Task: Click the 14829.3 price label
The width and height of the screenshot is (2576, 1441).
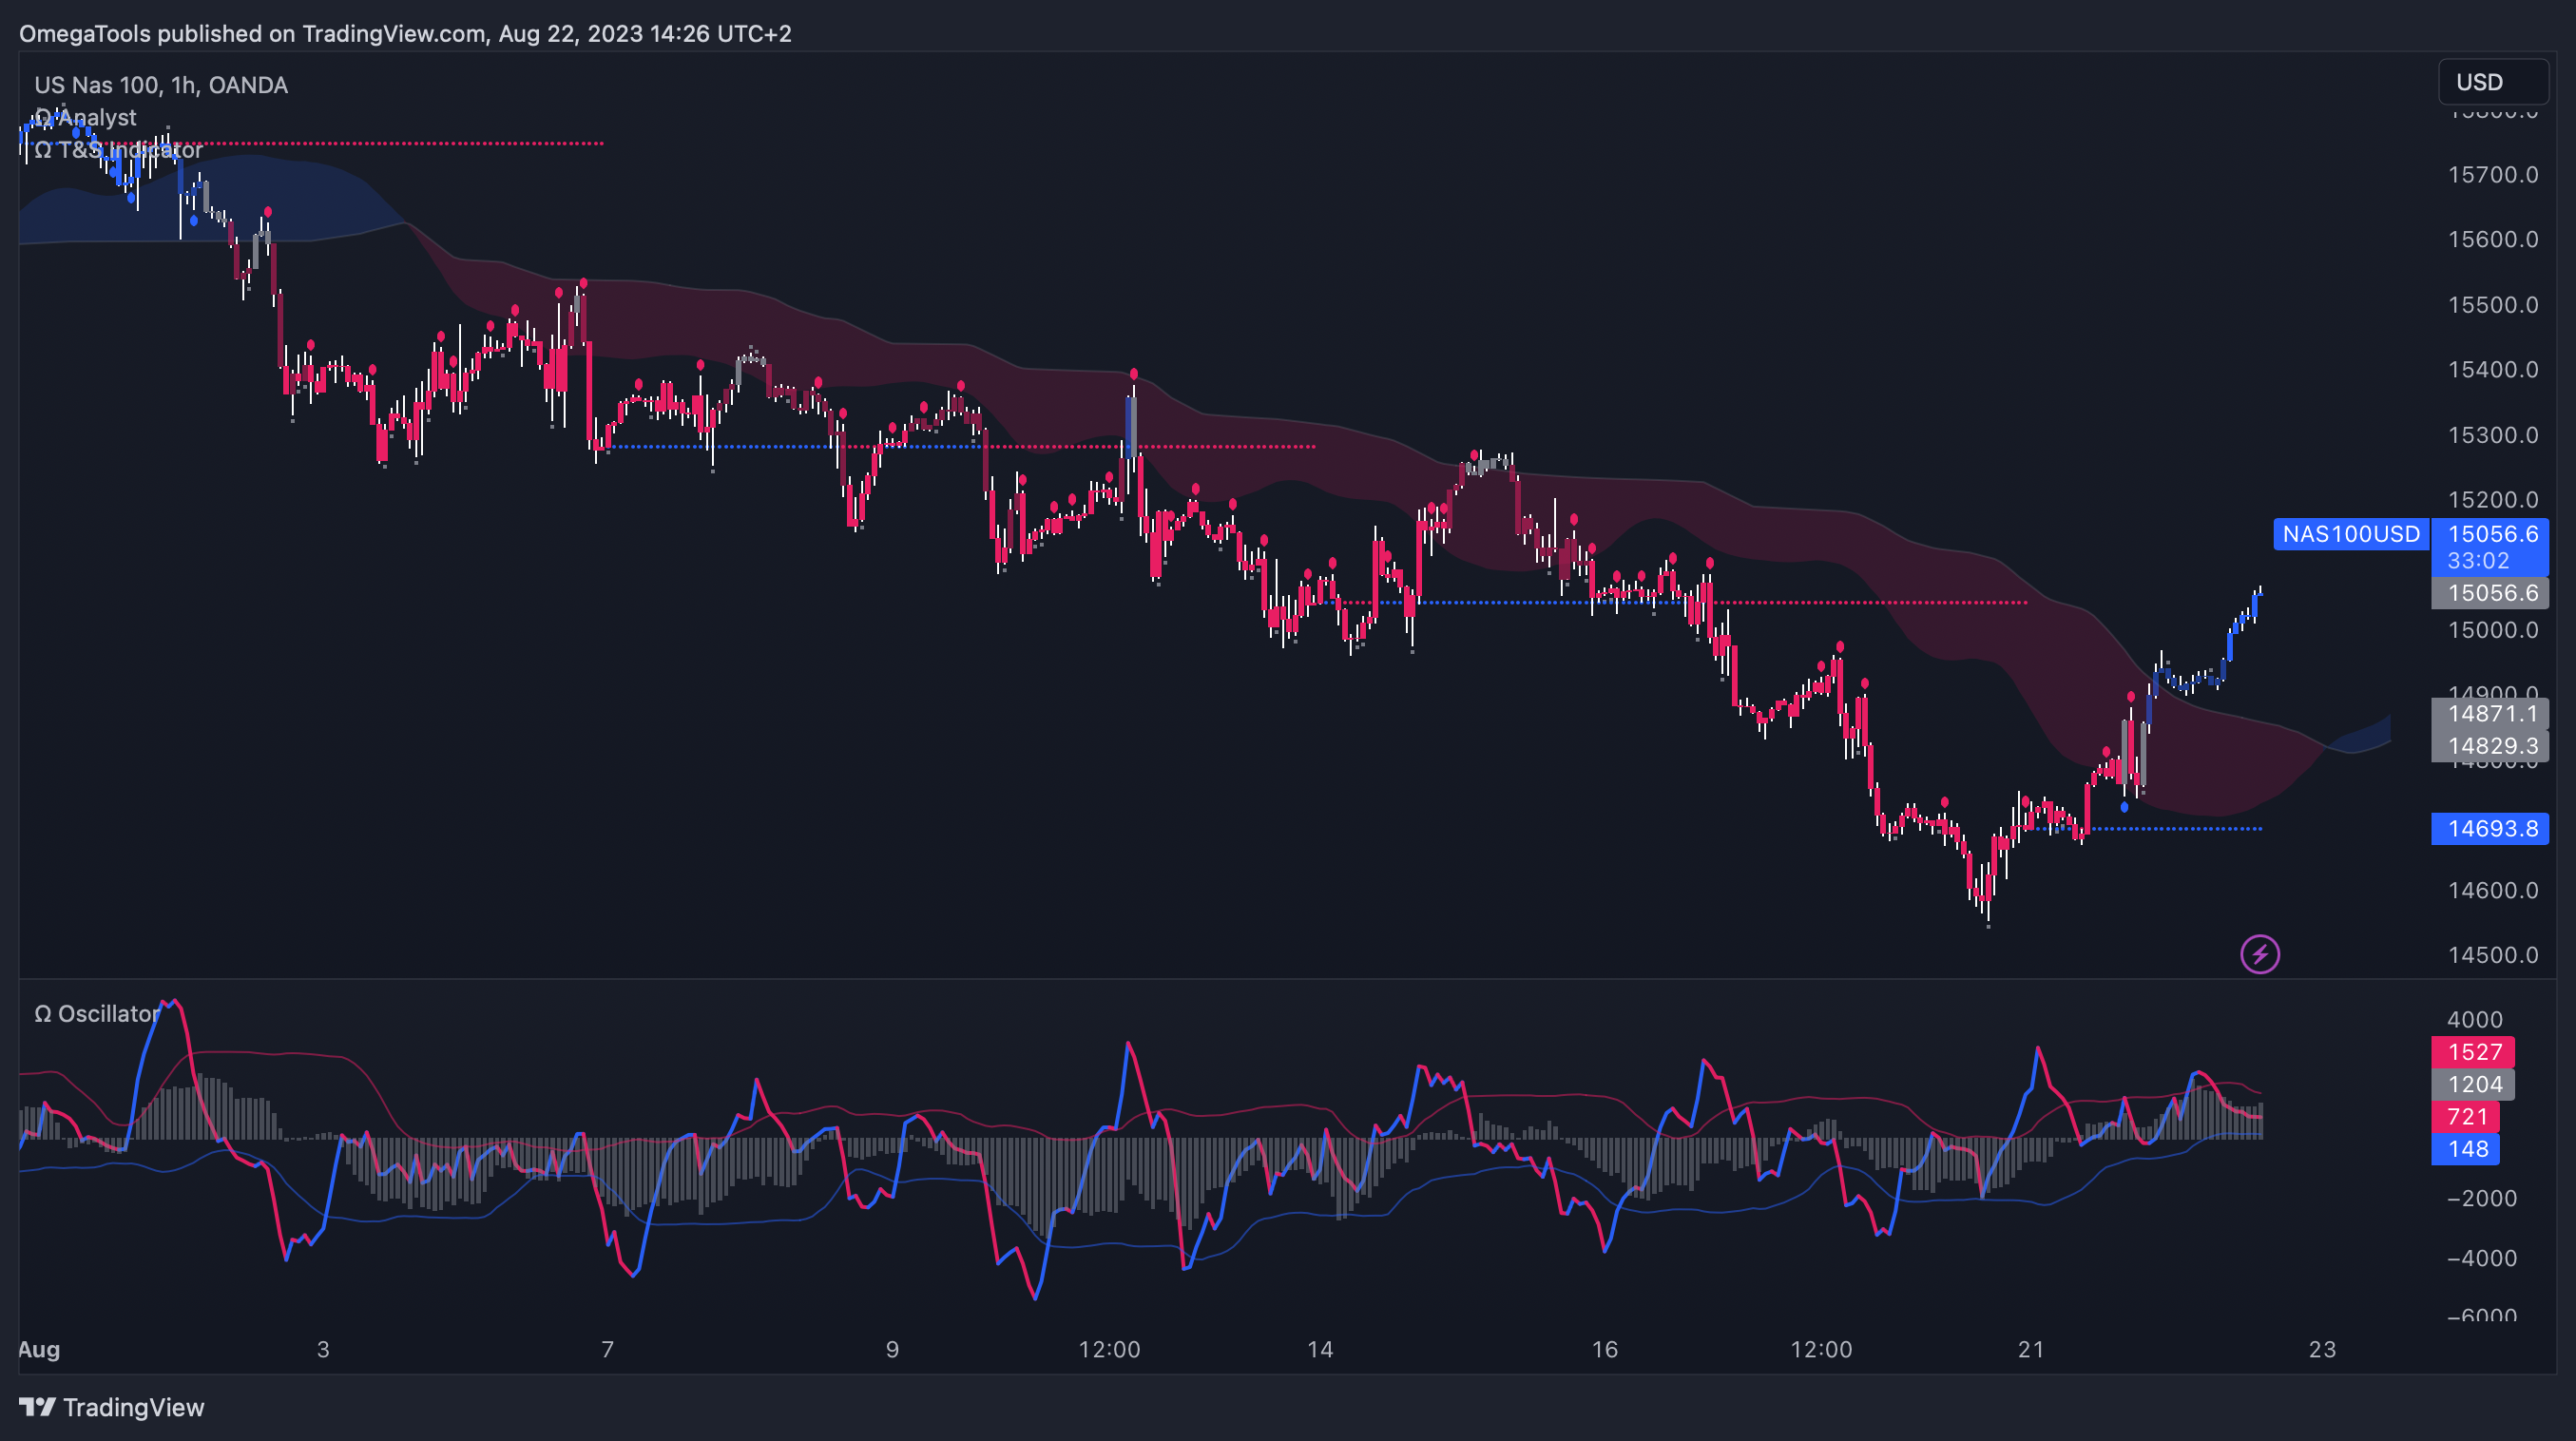Action: coord(2490,746)
